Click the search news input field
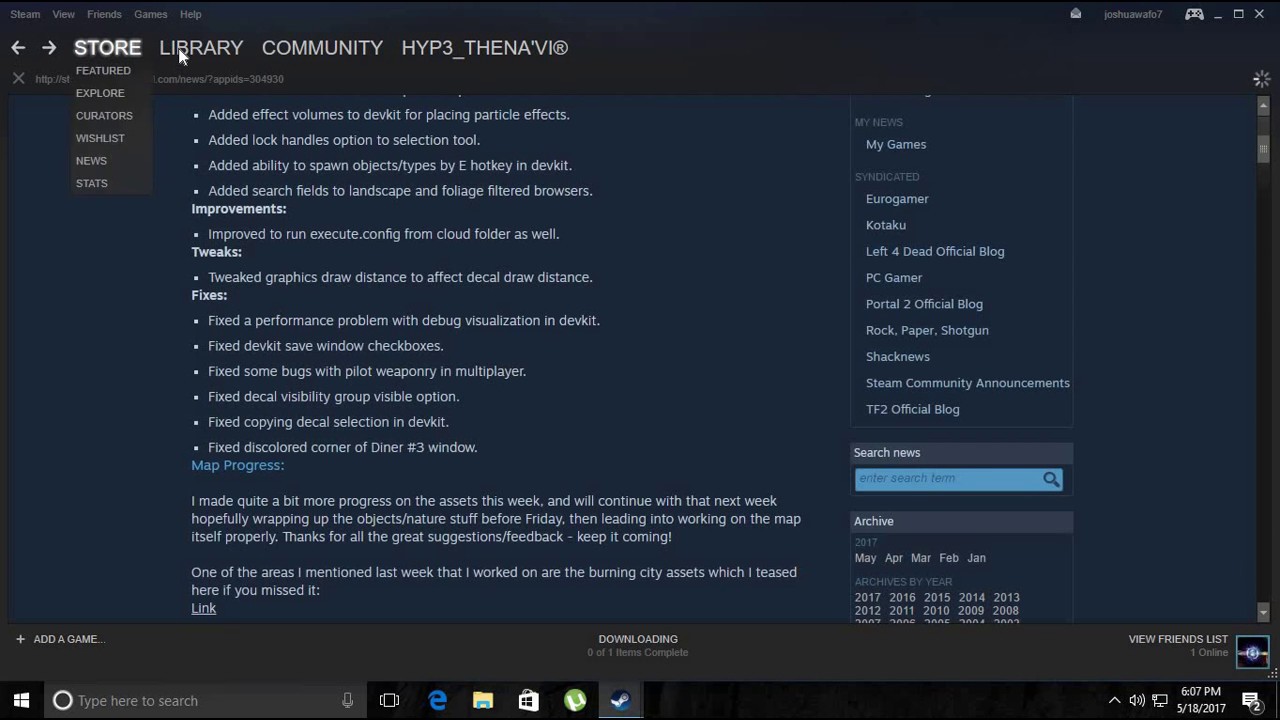1280x720 pixels. (x=948, y=479)
